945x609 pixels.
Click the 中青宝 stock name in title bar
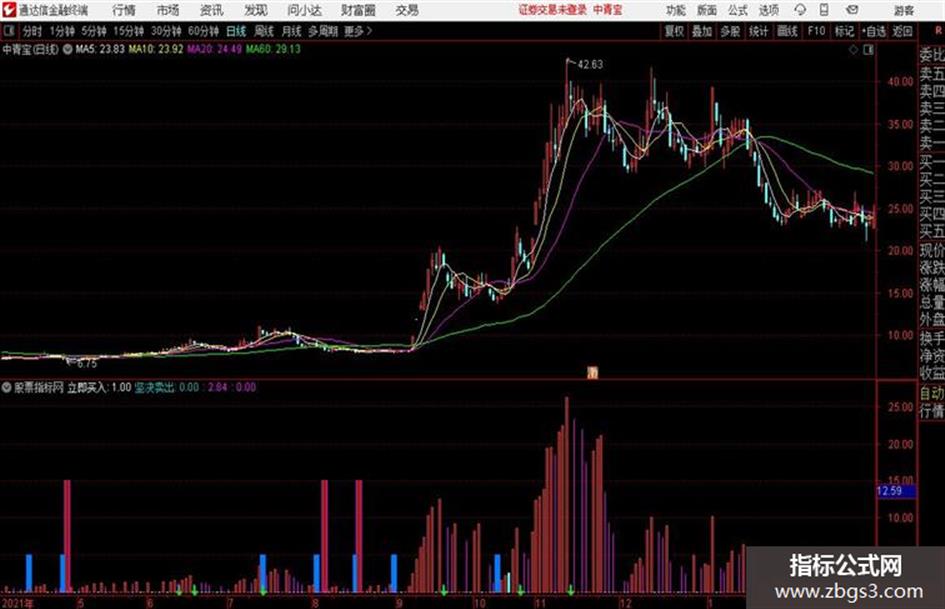[608, 10]
